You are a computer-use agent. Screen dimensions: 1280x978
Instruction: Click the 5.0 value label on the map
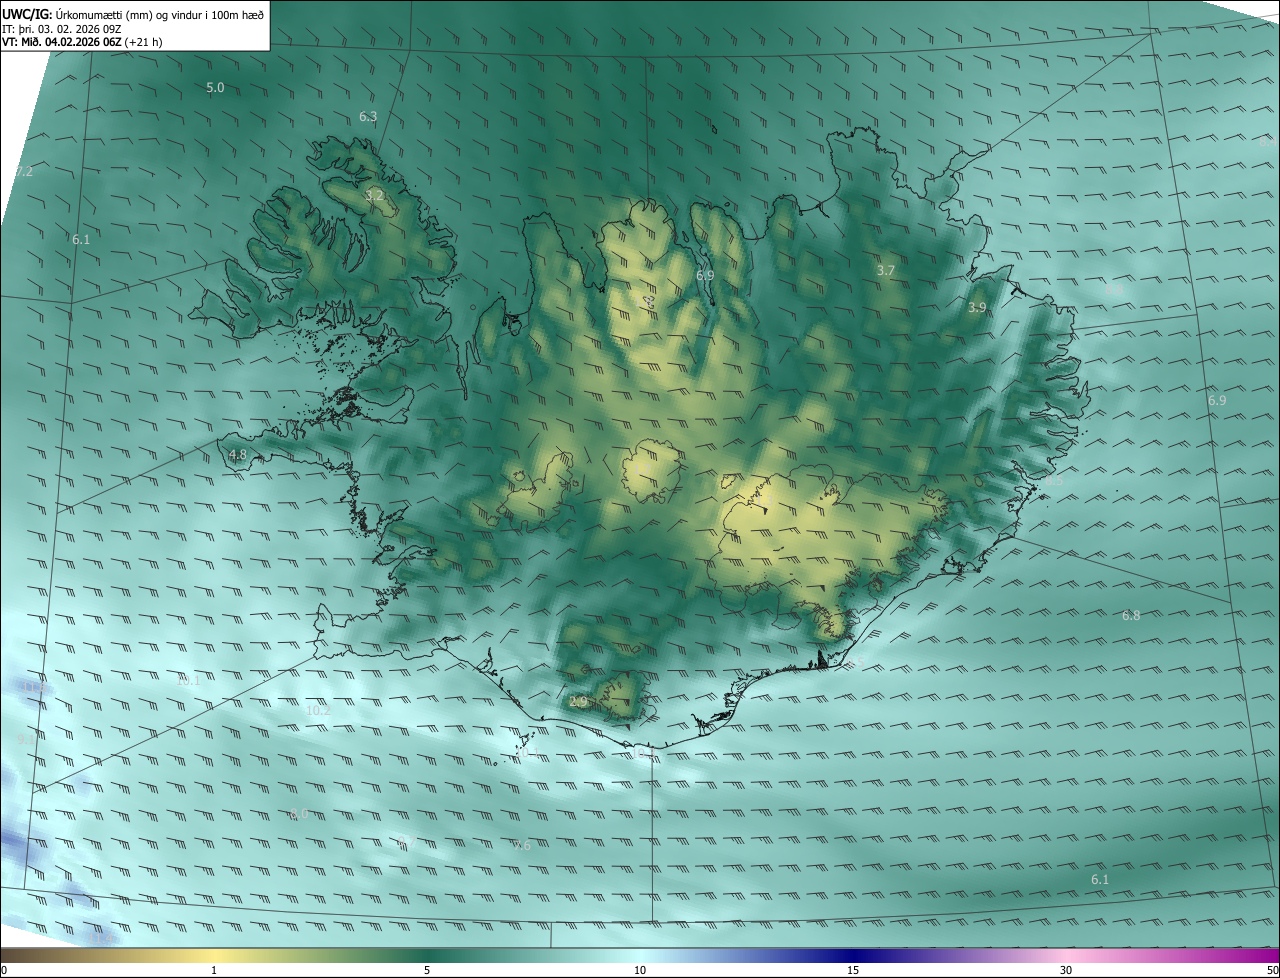click(x=215, y=88)
